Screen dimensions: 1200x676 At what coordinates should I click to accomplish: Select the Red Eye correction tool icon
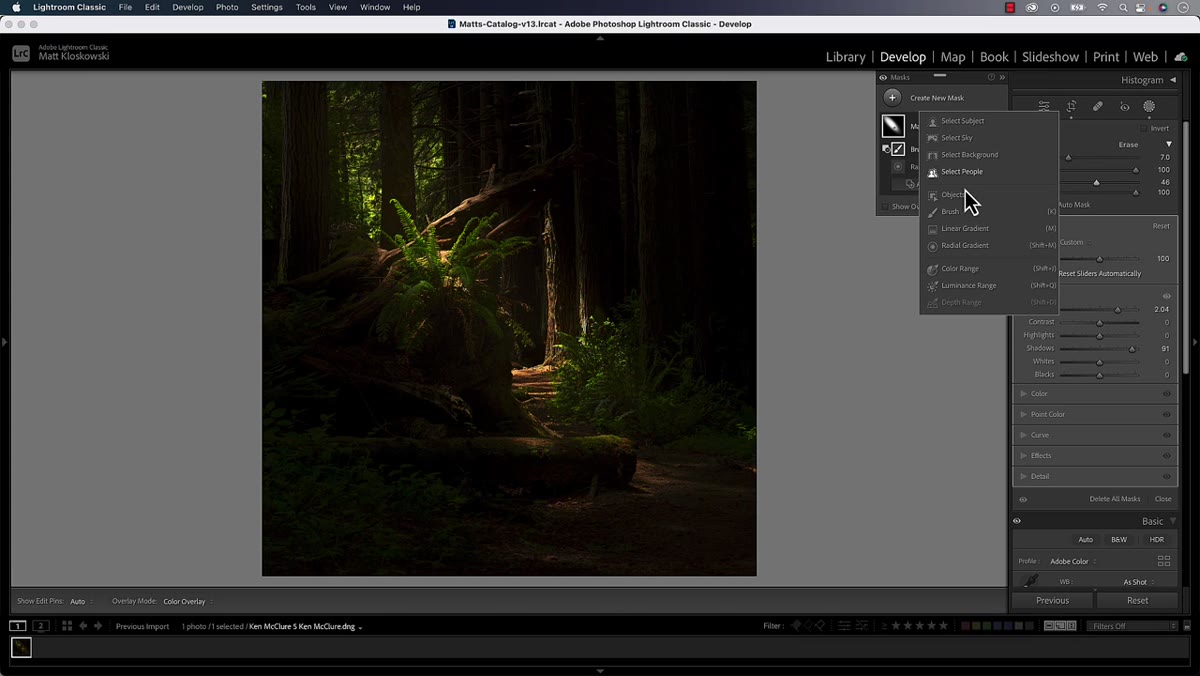point(1124,106)
